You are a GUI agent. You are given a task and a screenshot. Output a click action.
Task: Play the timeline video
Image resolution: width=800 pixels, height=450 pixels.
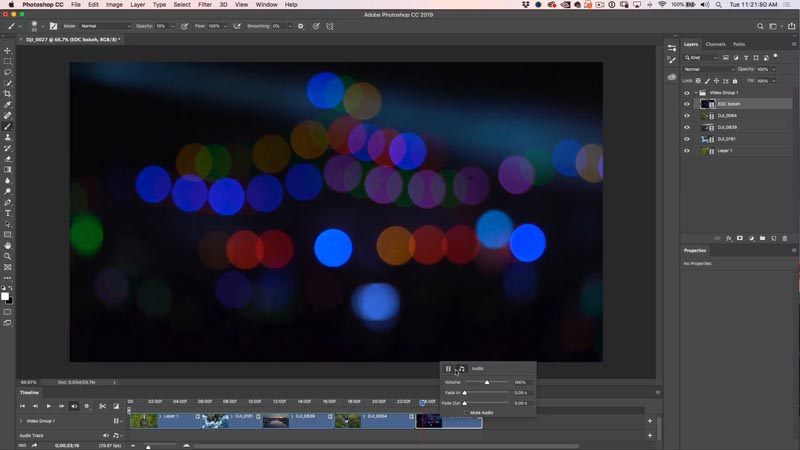pyautogui.click(x=48, y=406)
